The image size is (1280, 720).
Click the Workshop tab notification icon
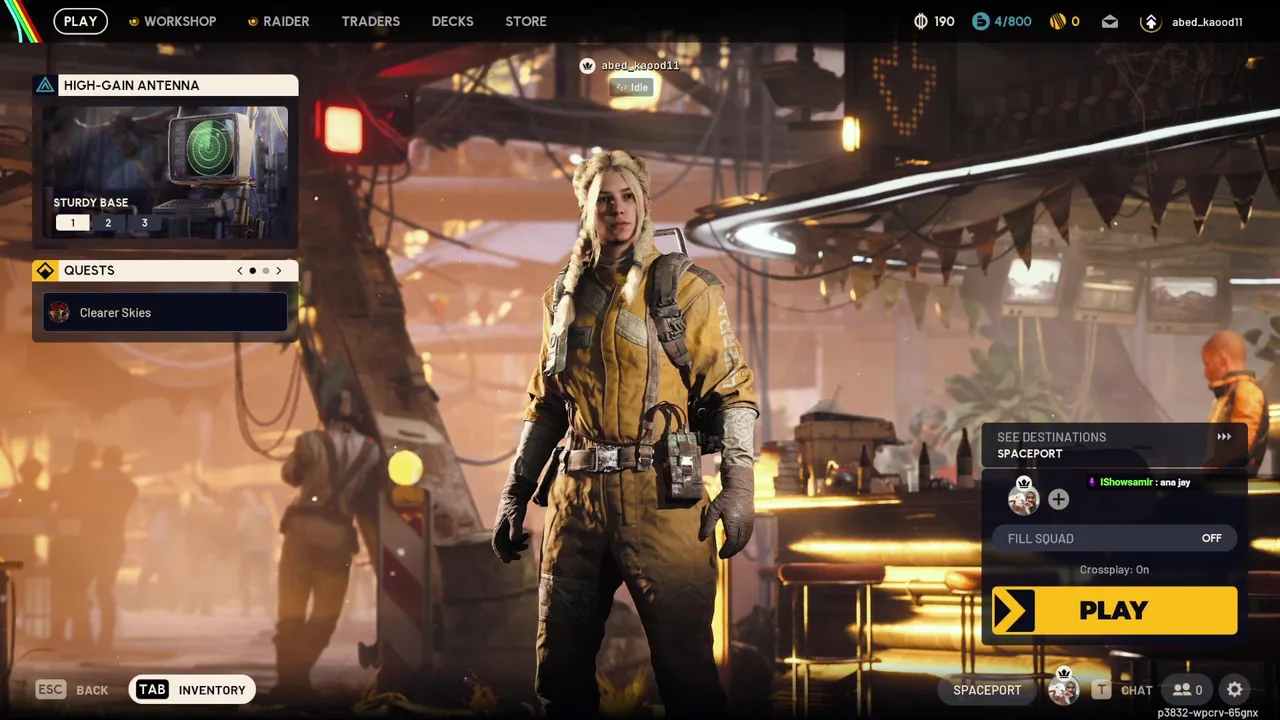tap(134, 21)
